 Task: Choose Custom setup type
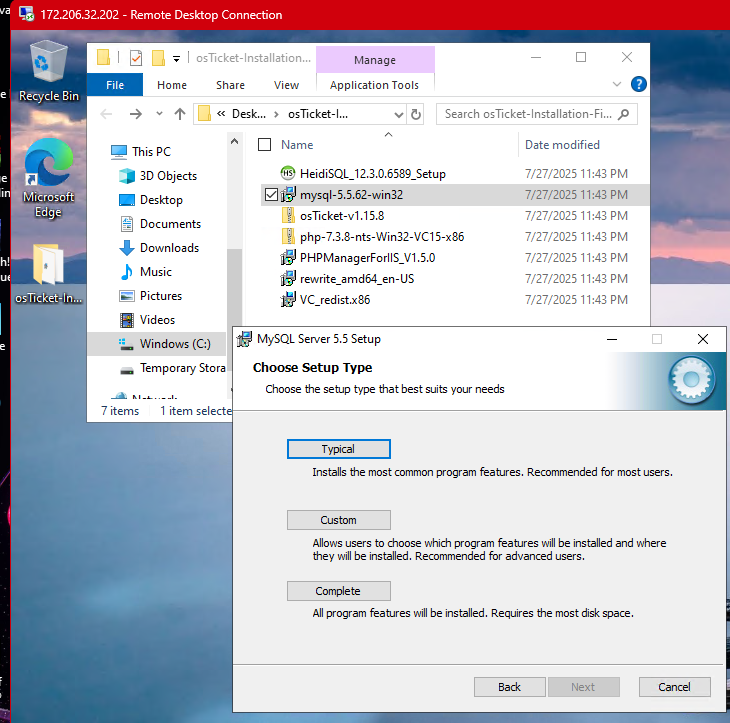(338, 520)
